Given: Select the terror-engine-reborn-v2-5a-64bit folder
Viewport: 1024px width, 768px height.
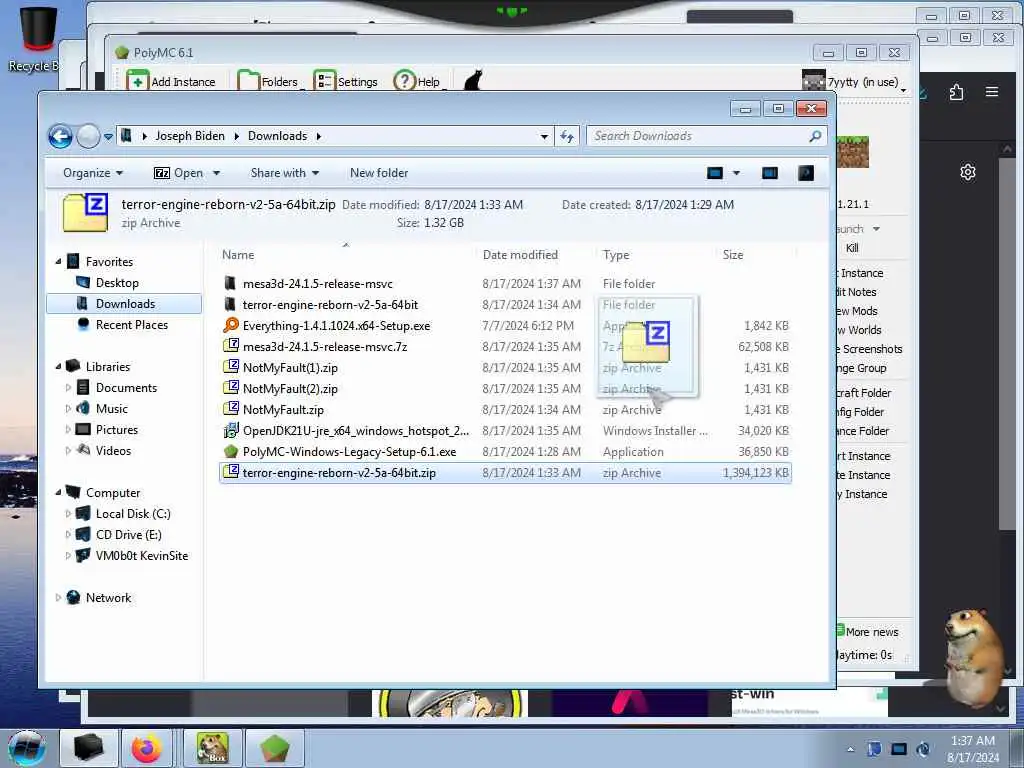Looking at the screenshot, I should coord(330,305).
